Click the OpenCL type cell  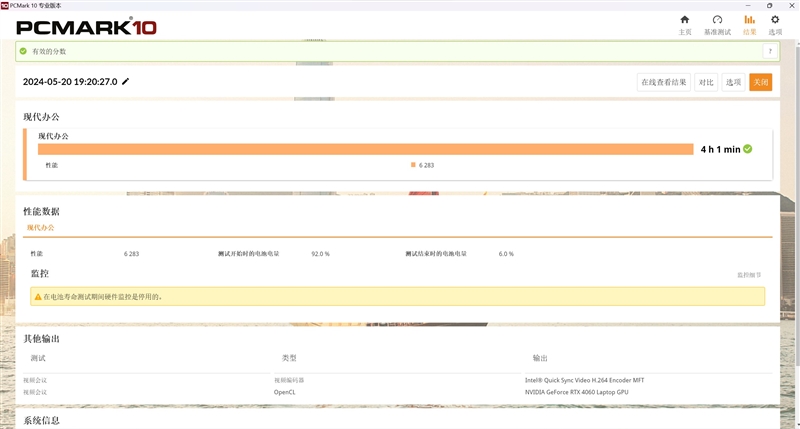click(x=285, y=392)
